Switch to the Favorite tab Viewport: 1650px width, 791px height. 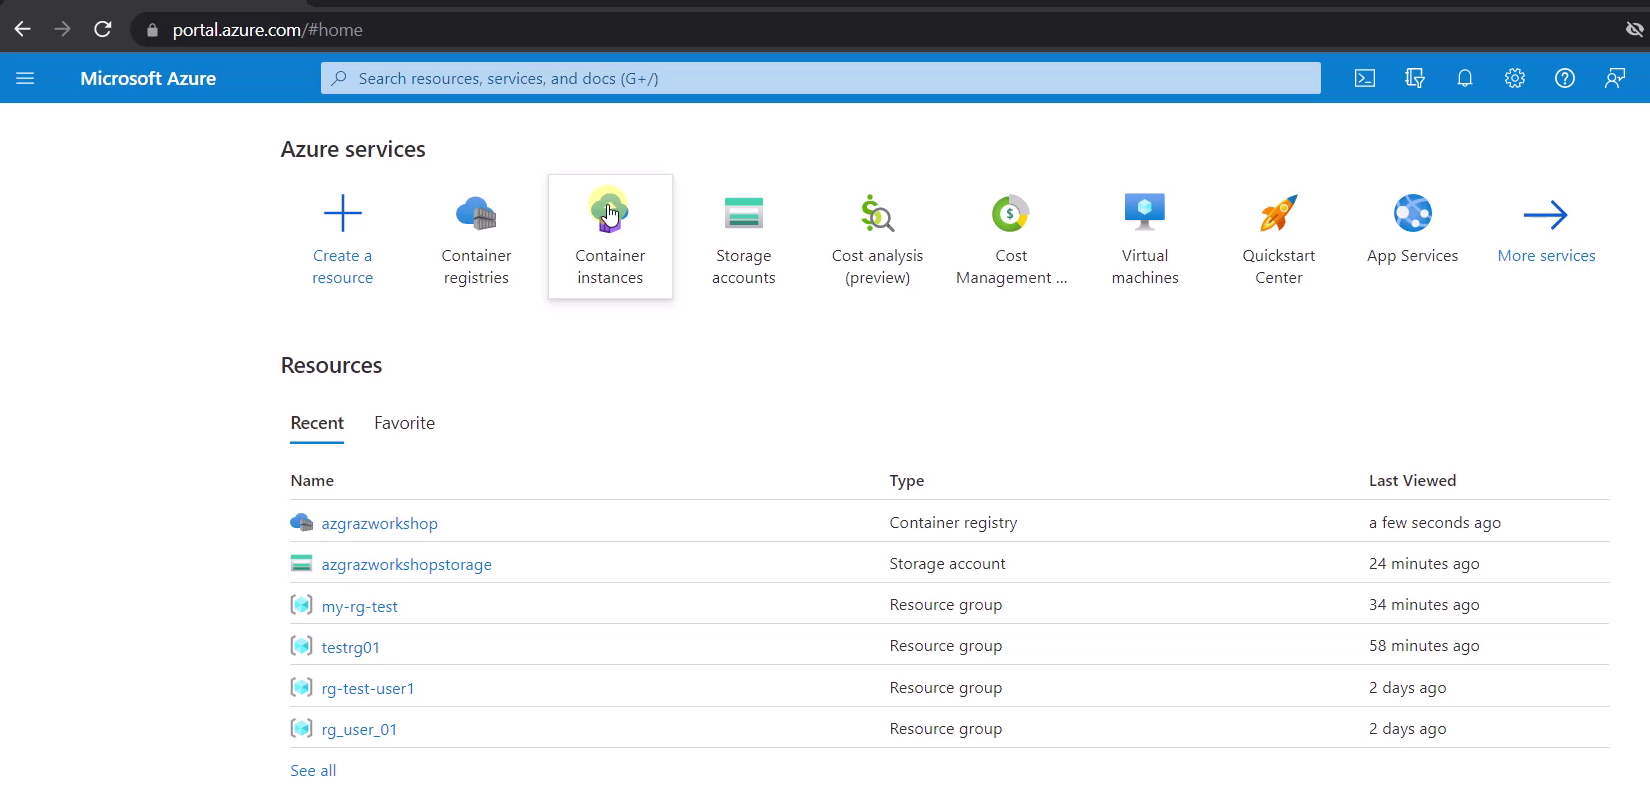click(404, 423)
